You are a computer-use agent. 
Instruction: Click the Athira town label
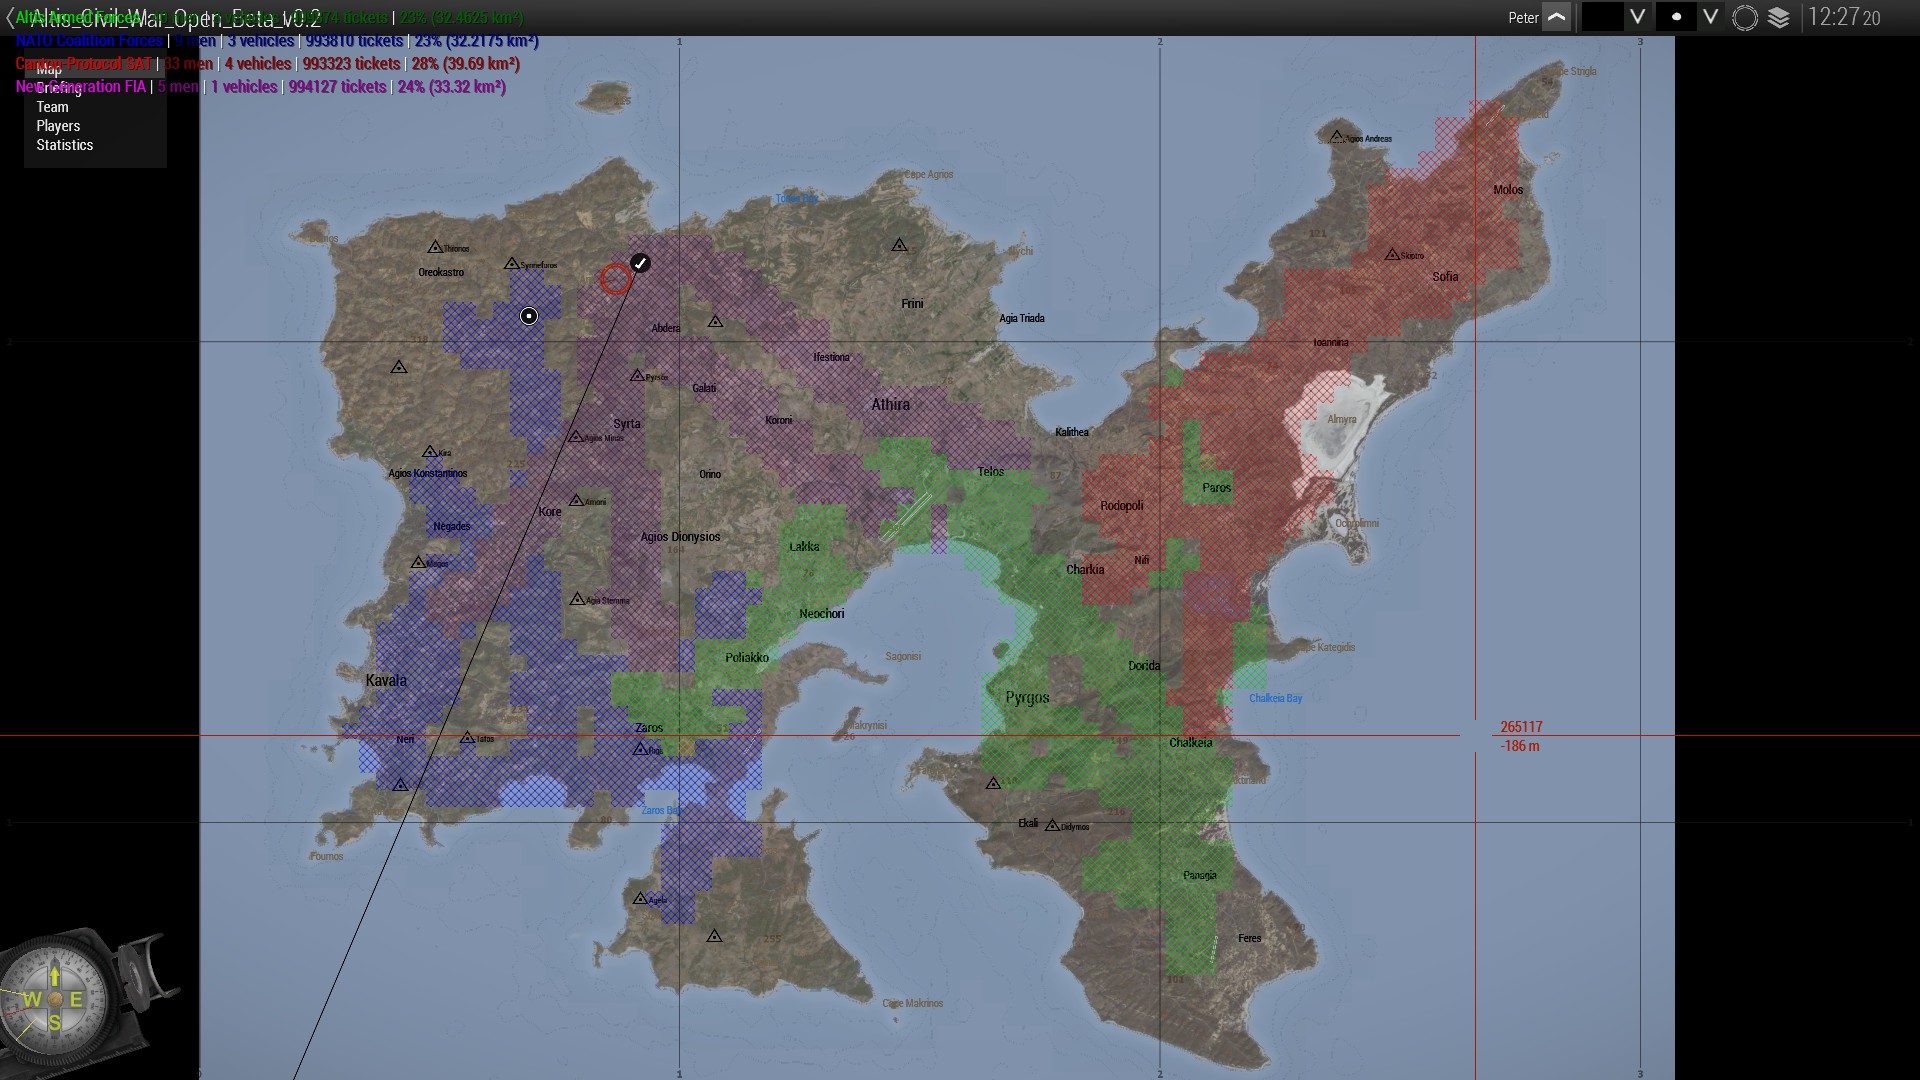pos(890,405)
